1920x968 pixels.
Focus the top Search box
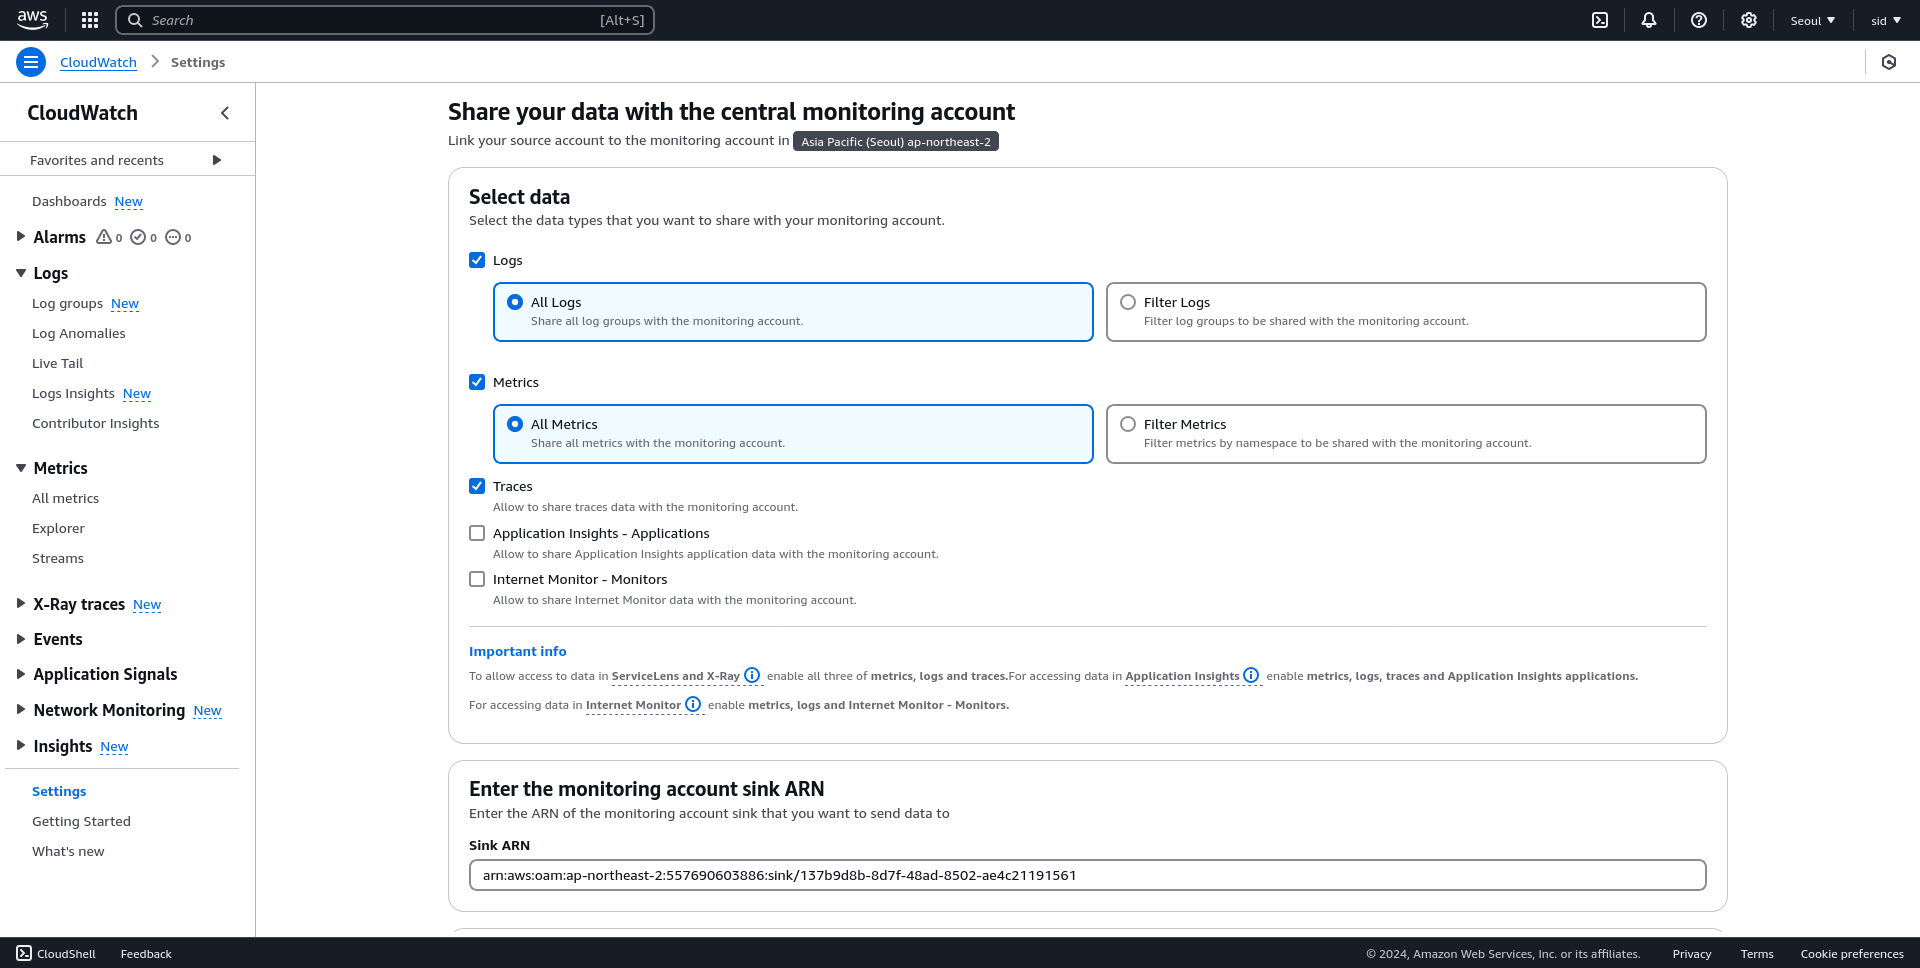385,20
